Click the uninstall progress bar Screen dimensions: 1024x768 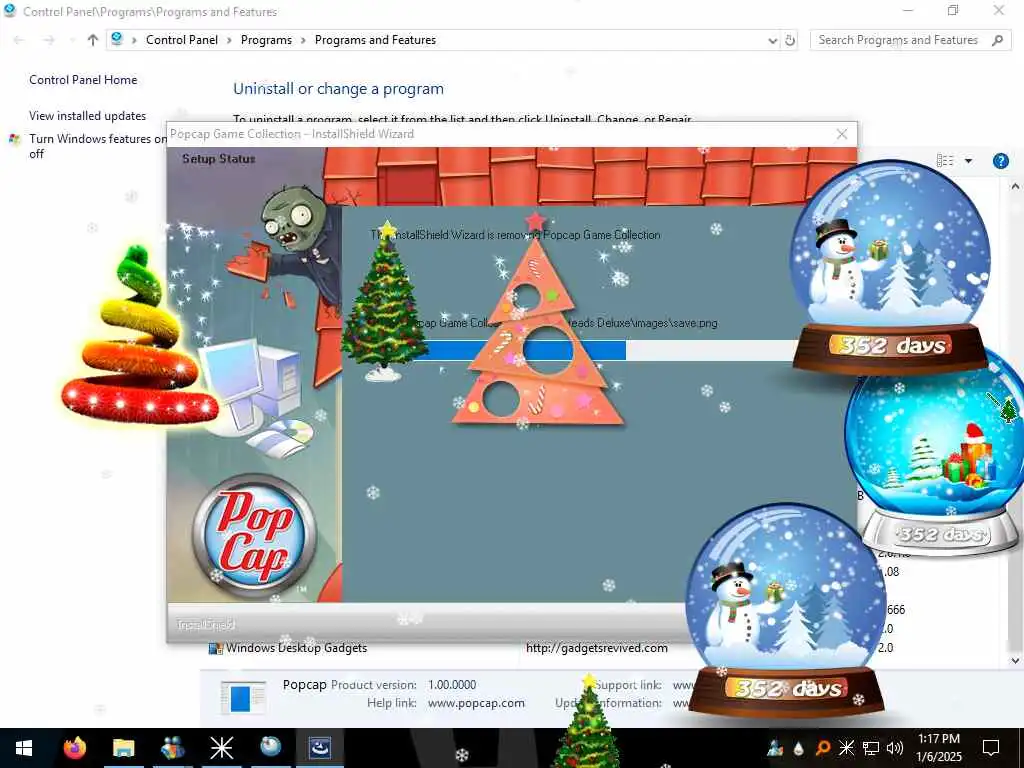click(x=605, y=350)
